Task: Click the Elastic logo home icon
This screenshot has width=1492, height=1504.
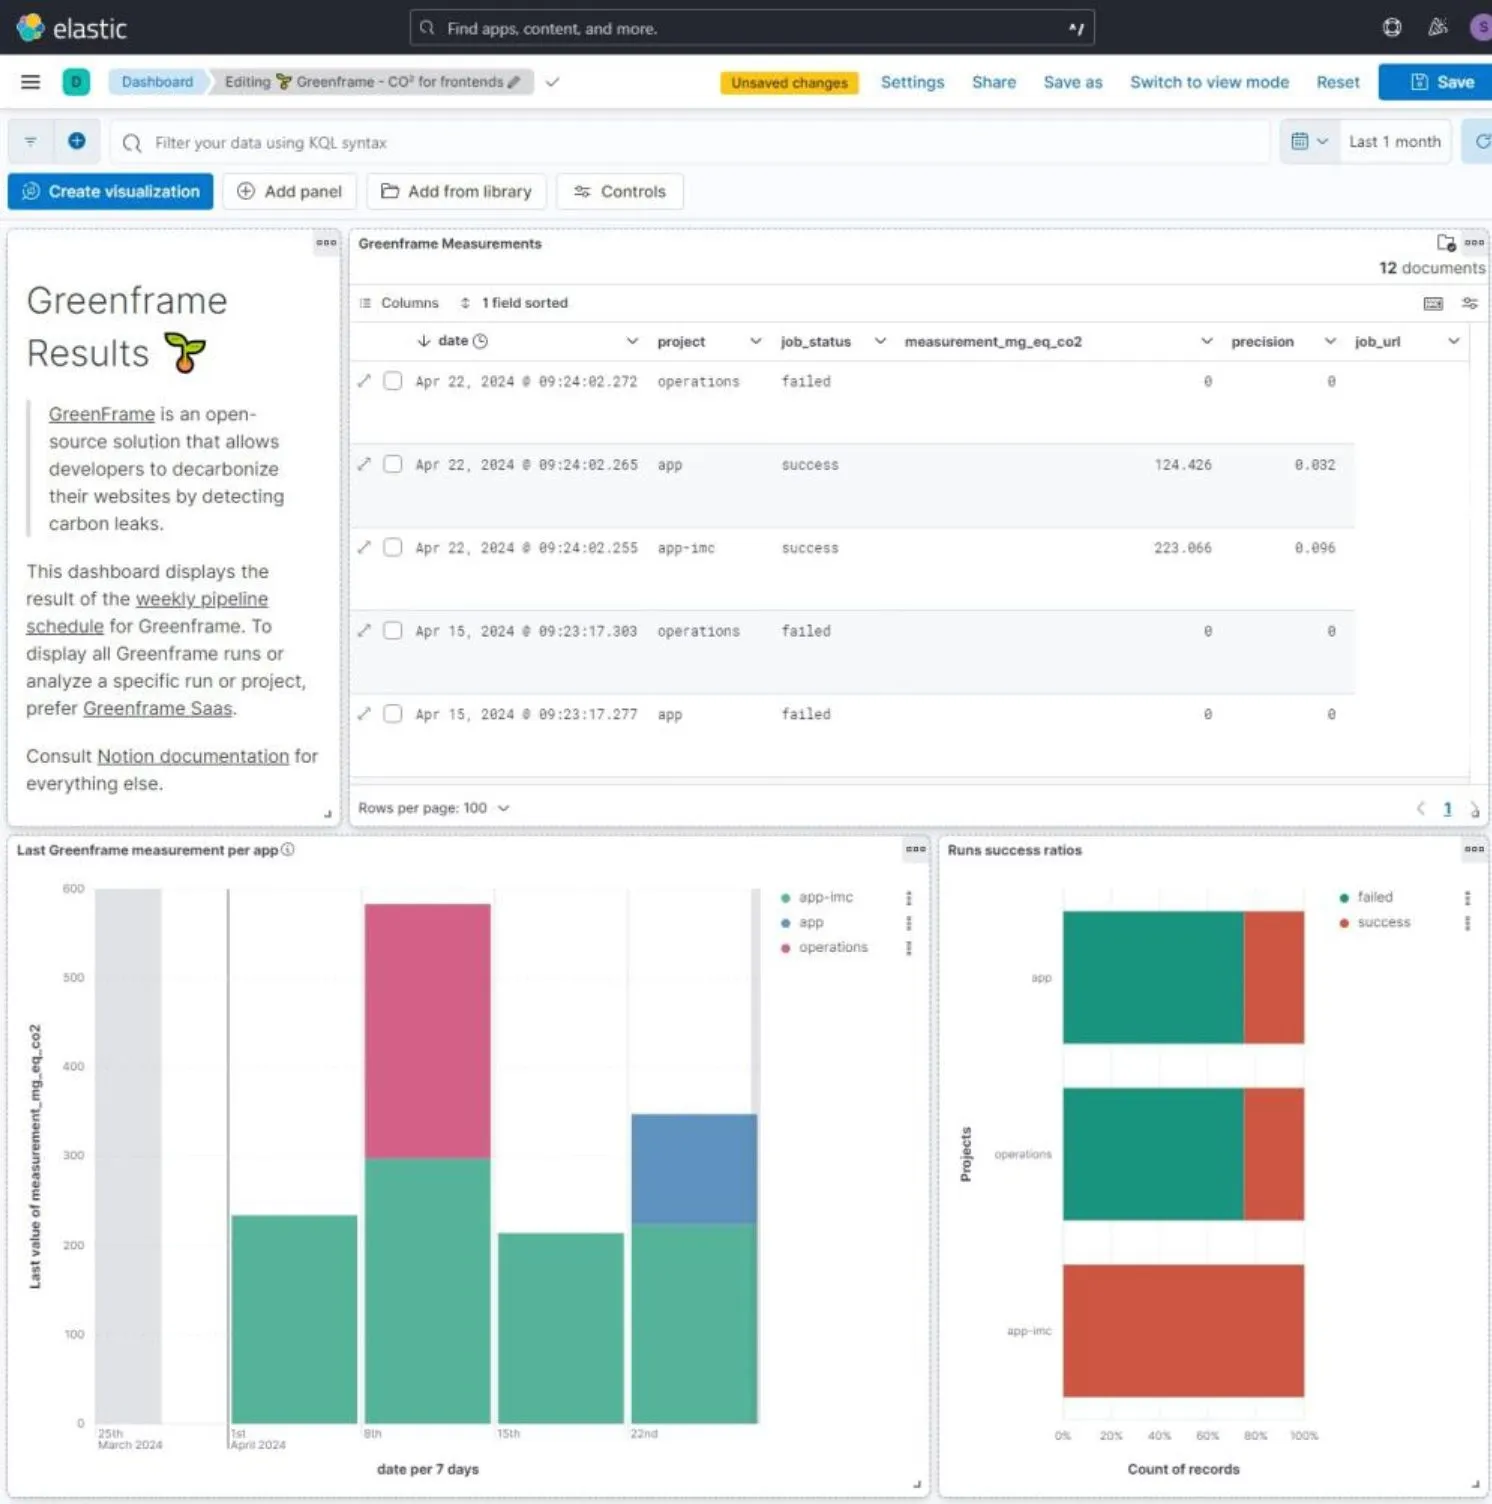Action: point(31,28)
